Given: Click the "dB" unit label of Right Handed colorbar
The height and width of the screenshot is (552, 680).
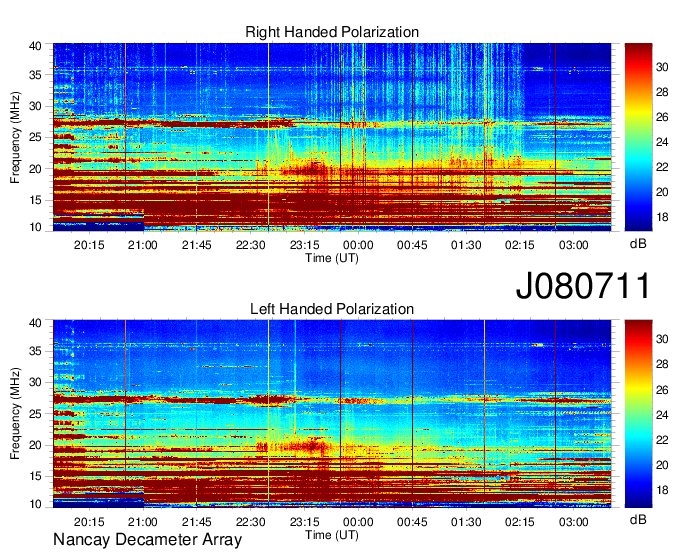Looking at the screenshot, I should pyautogui.click(x=638, y=244).
